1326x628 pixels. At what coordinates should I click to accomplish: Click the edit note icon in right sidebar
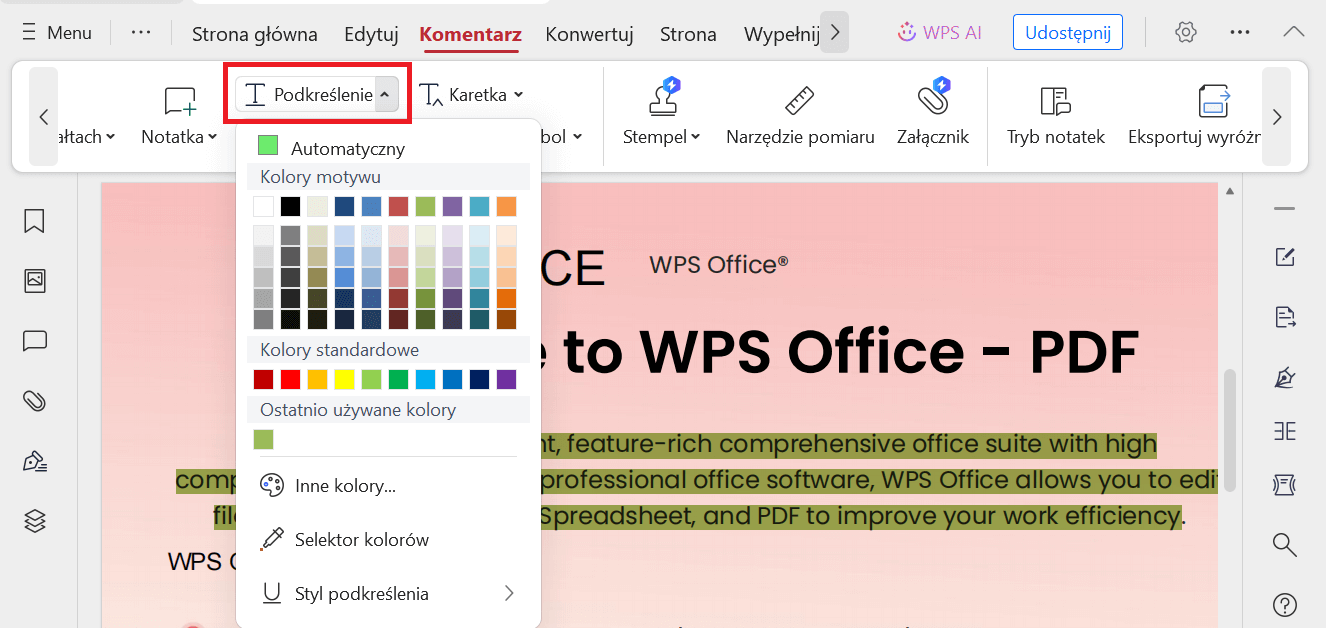pyautogui.click(x=1285, y=257)
